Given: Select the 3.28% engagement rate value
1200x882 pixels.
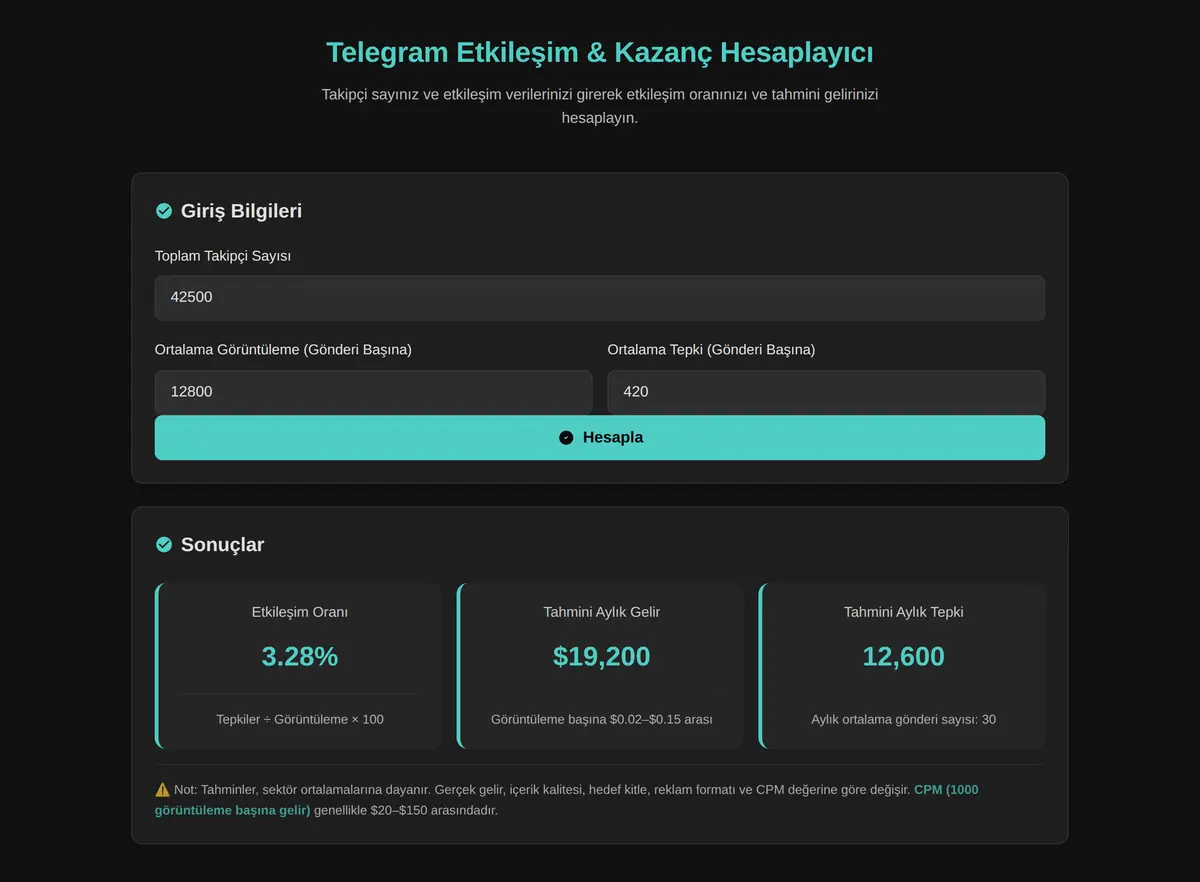Looking at the screenshot, I should point(300,657).
